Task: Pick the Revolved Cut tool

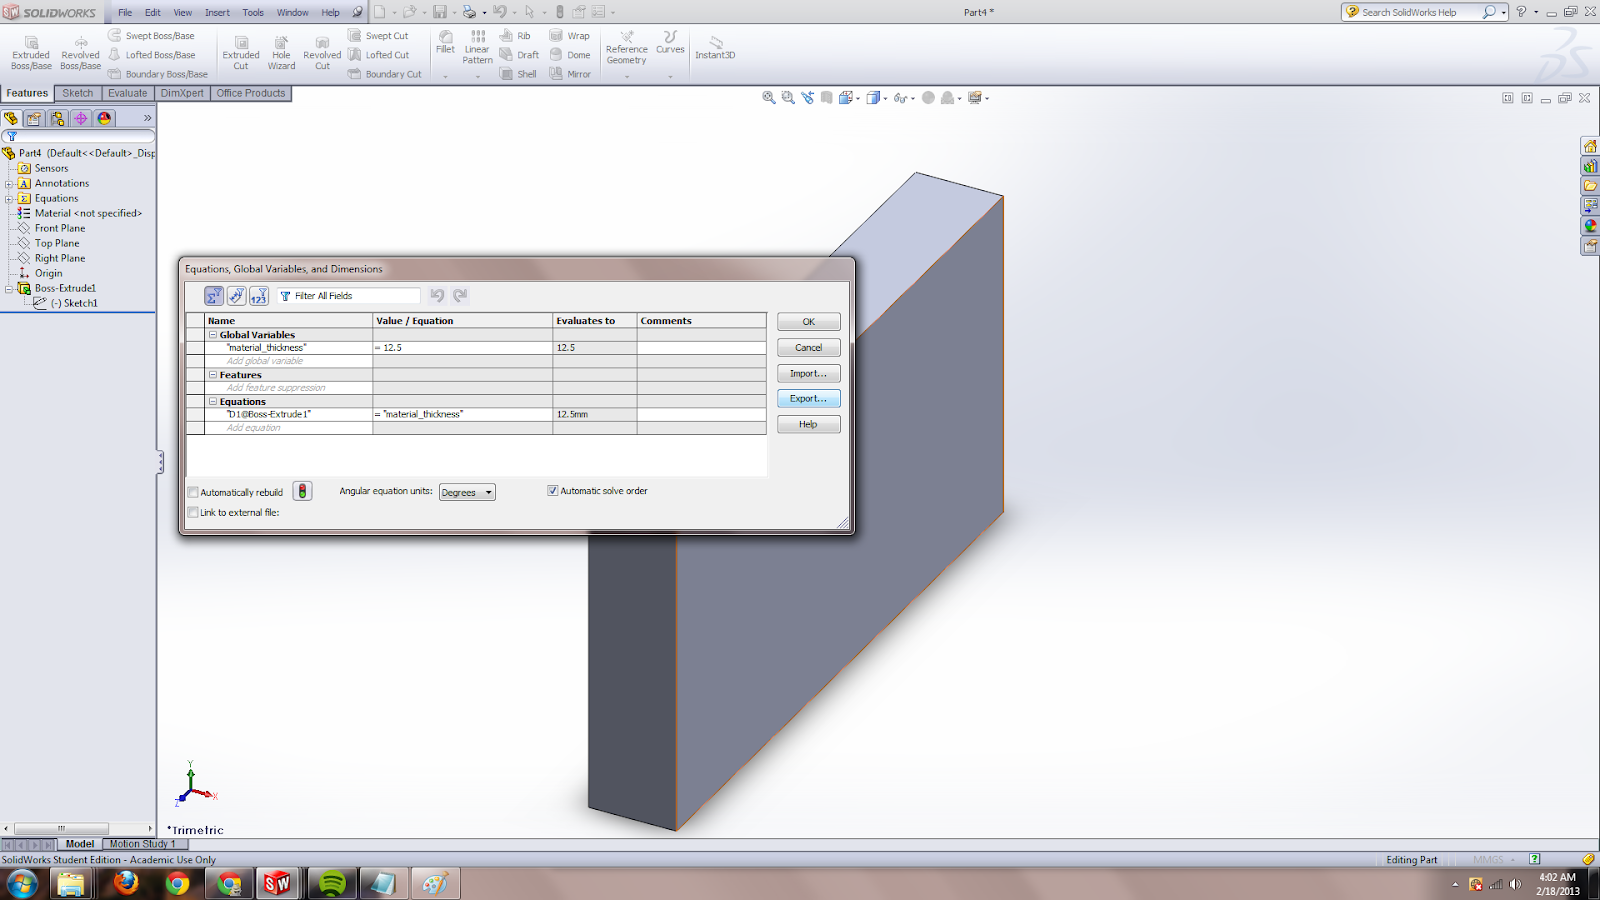Action: [x=322, y=52]
